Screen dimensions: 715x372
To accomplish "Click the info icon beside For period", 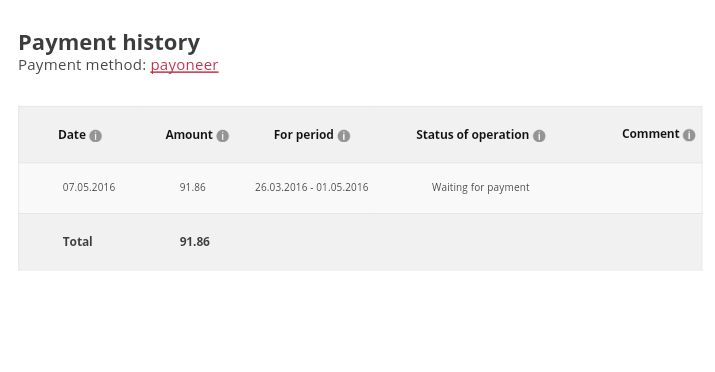I will (344, 136).
